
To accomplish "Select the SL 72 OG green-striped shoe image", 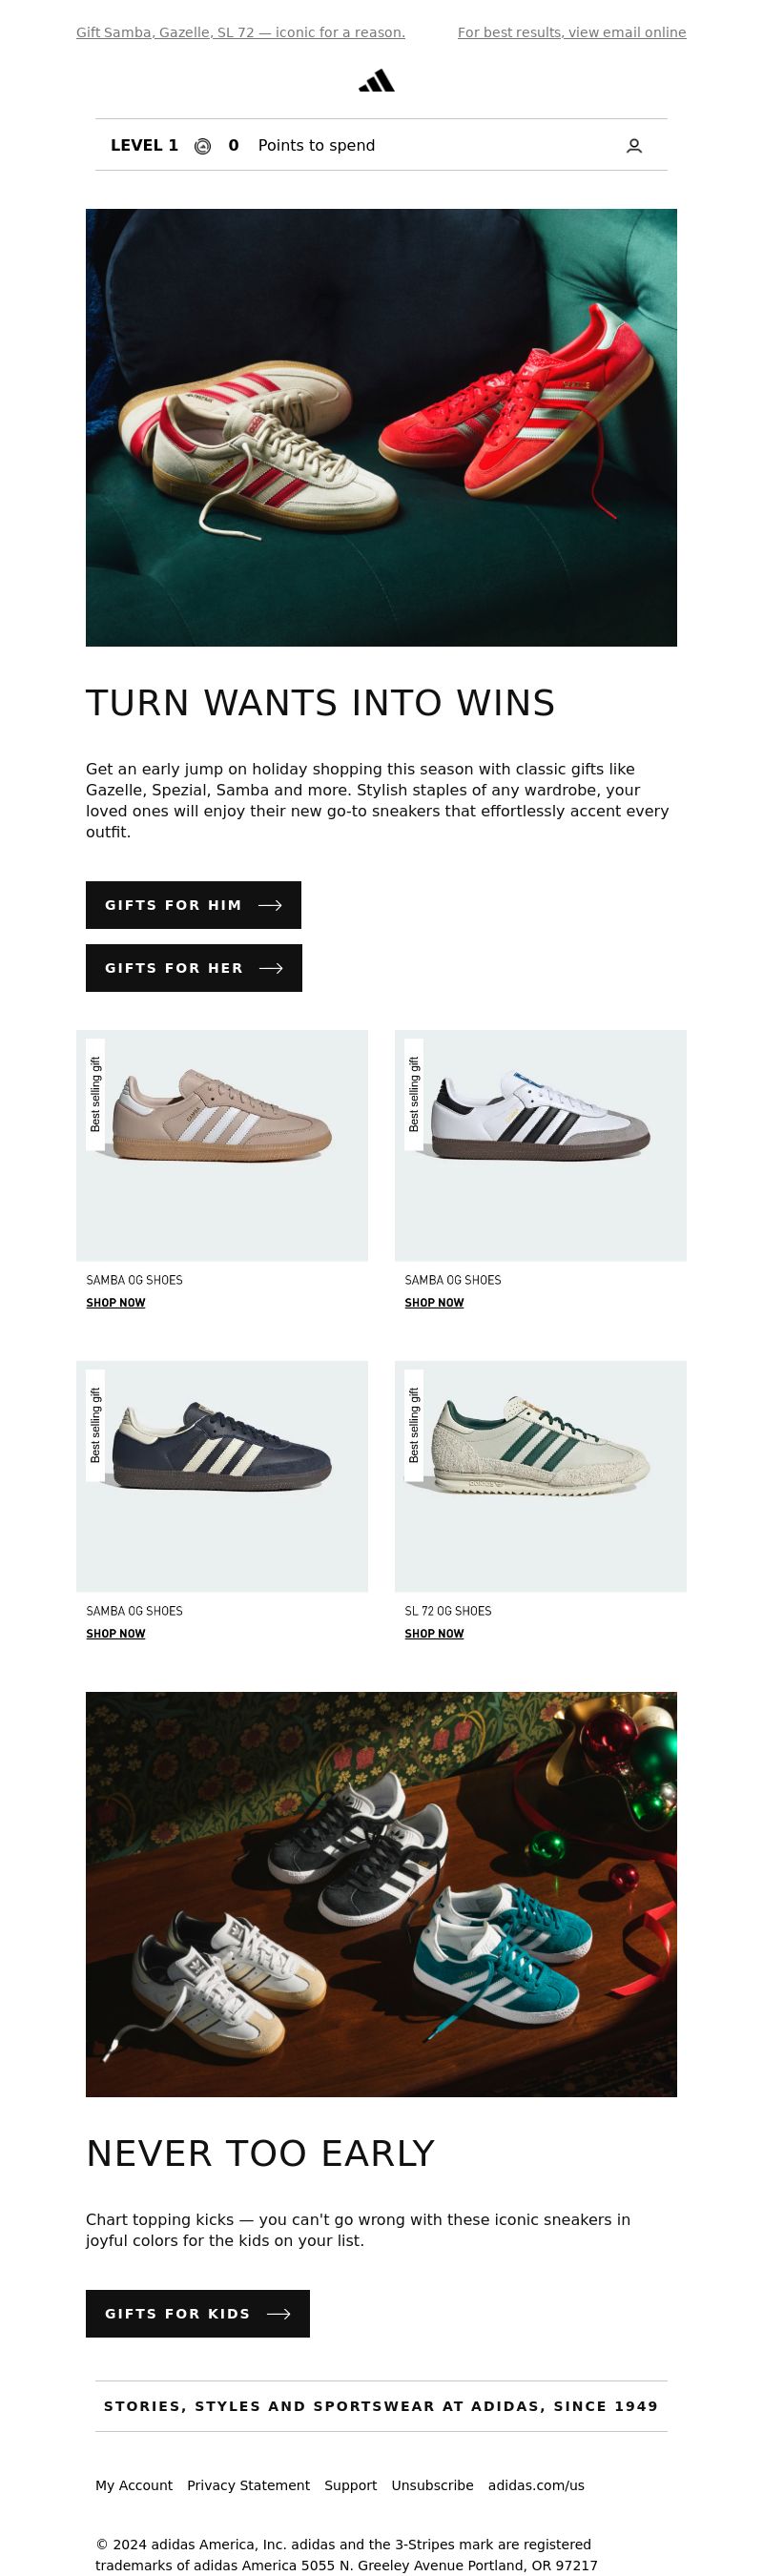I will pyautogui.click(x=540, y=1476).
